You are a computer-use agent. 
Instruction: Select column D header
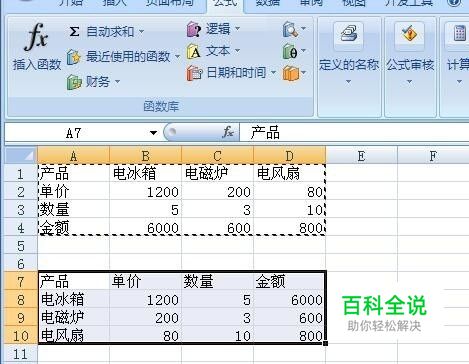click(x=289, y=156)
